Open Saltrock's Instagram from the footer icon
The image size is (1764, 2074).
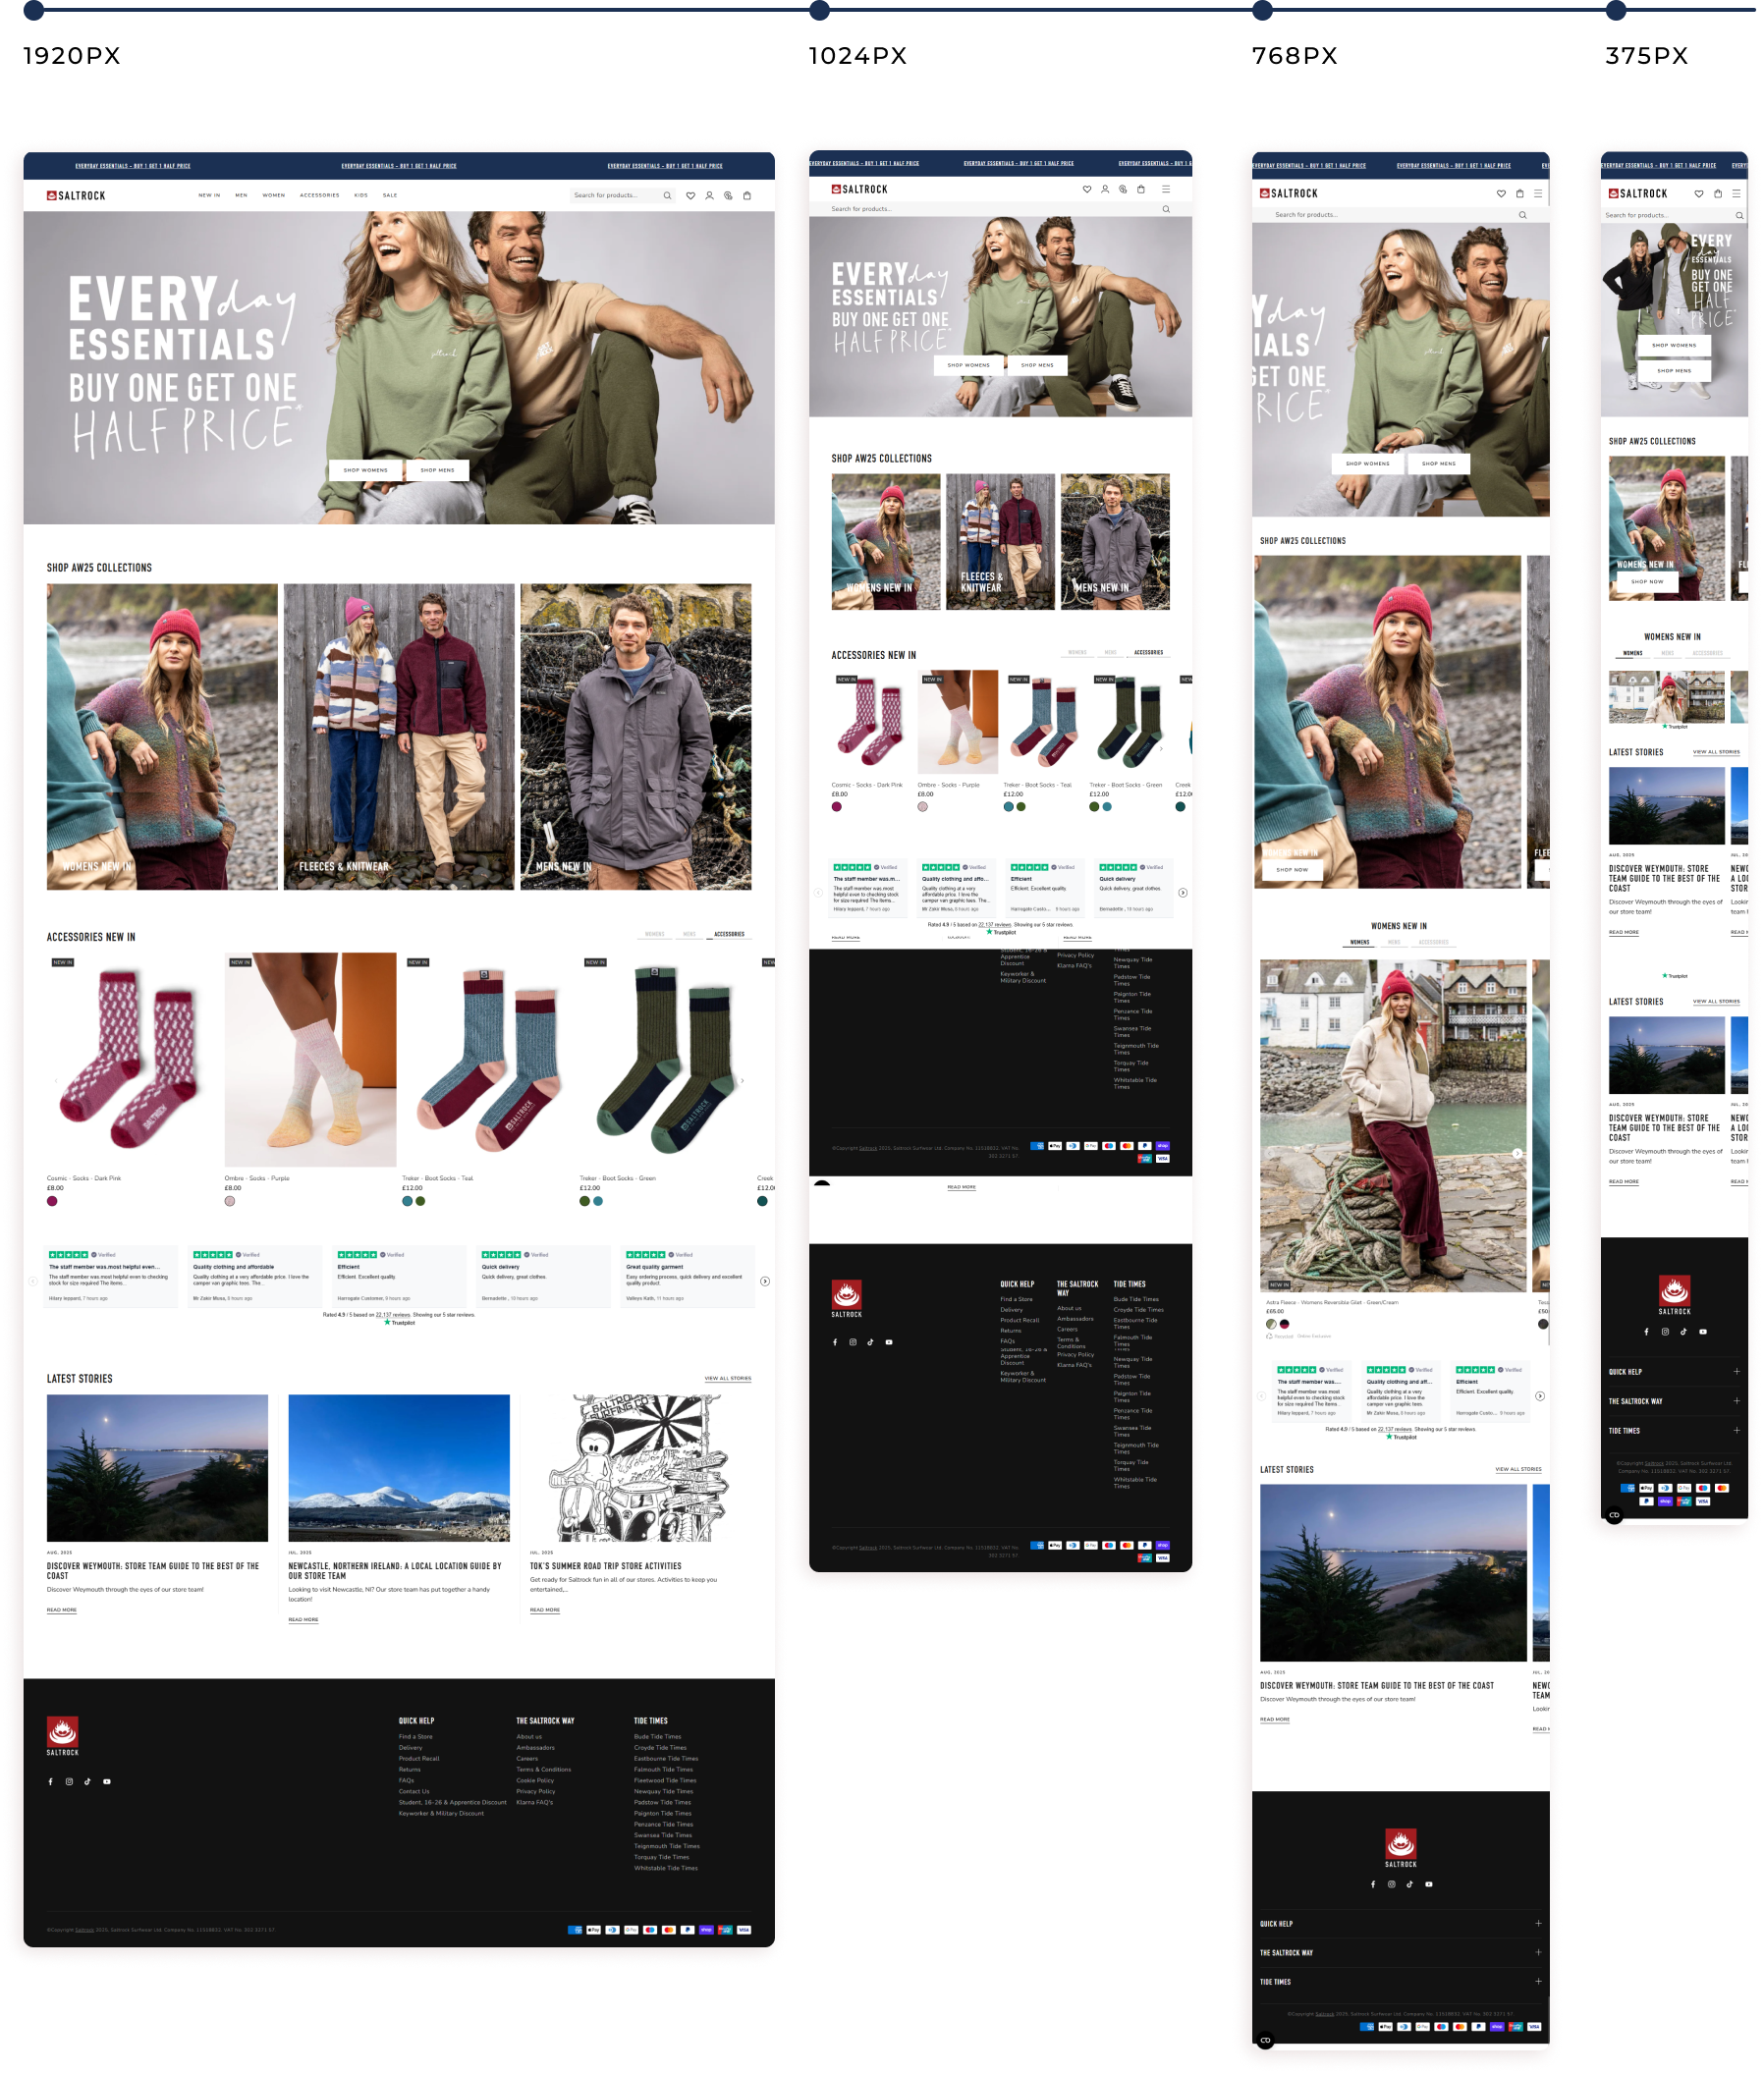pyautogui.click(x=70, y=1783)
